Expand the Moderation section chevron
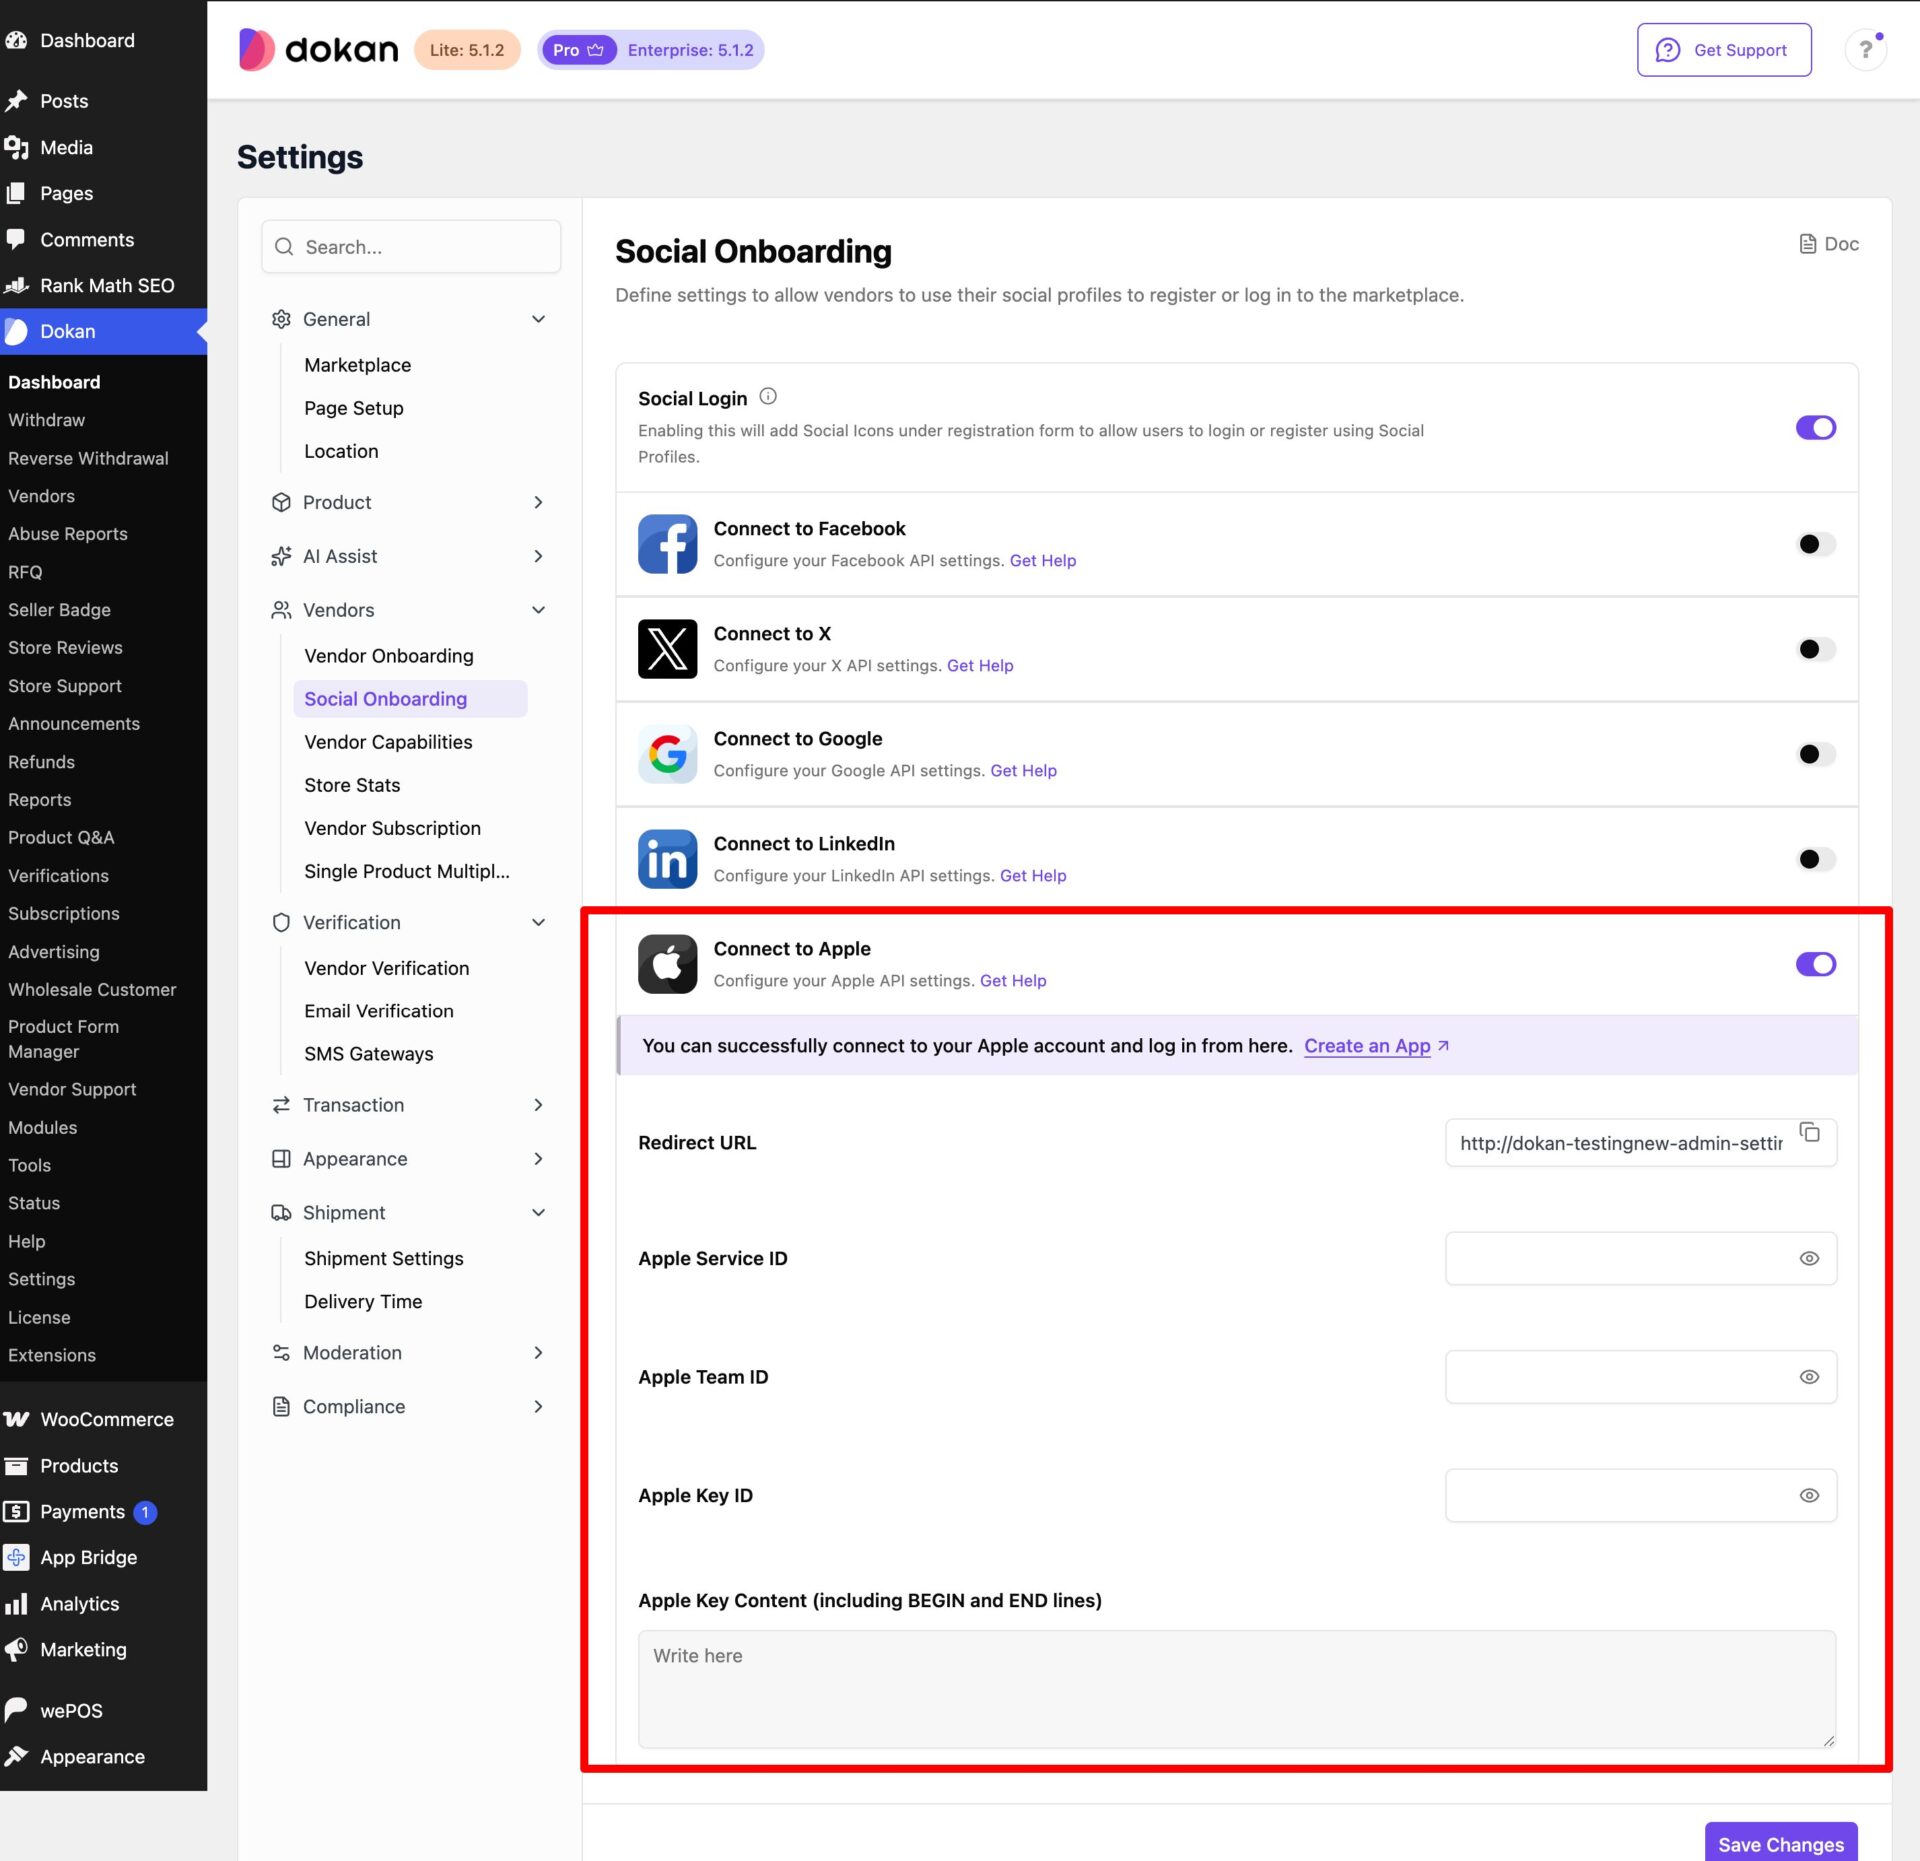The width and height of the screenshot is (1920, 1861). (538, 1353)
